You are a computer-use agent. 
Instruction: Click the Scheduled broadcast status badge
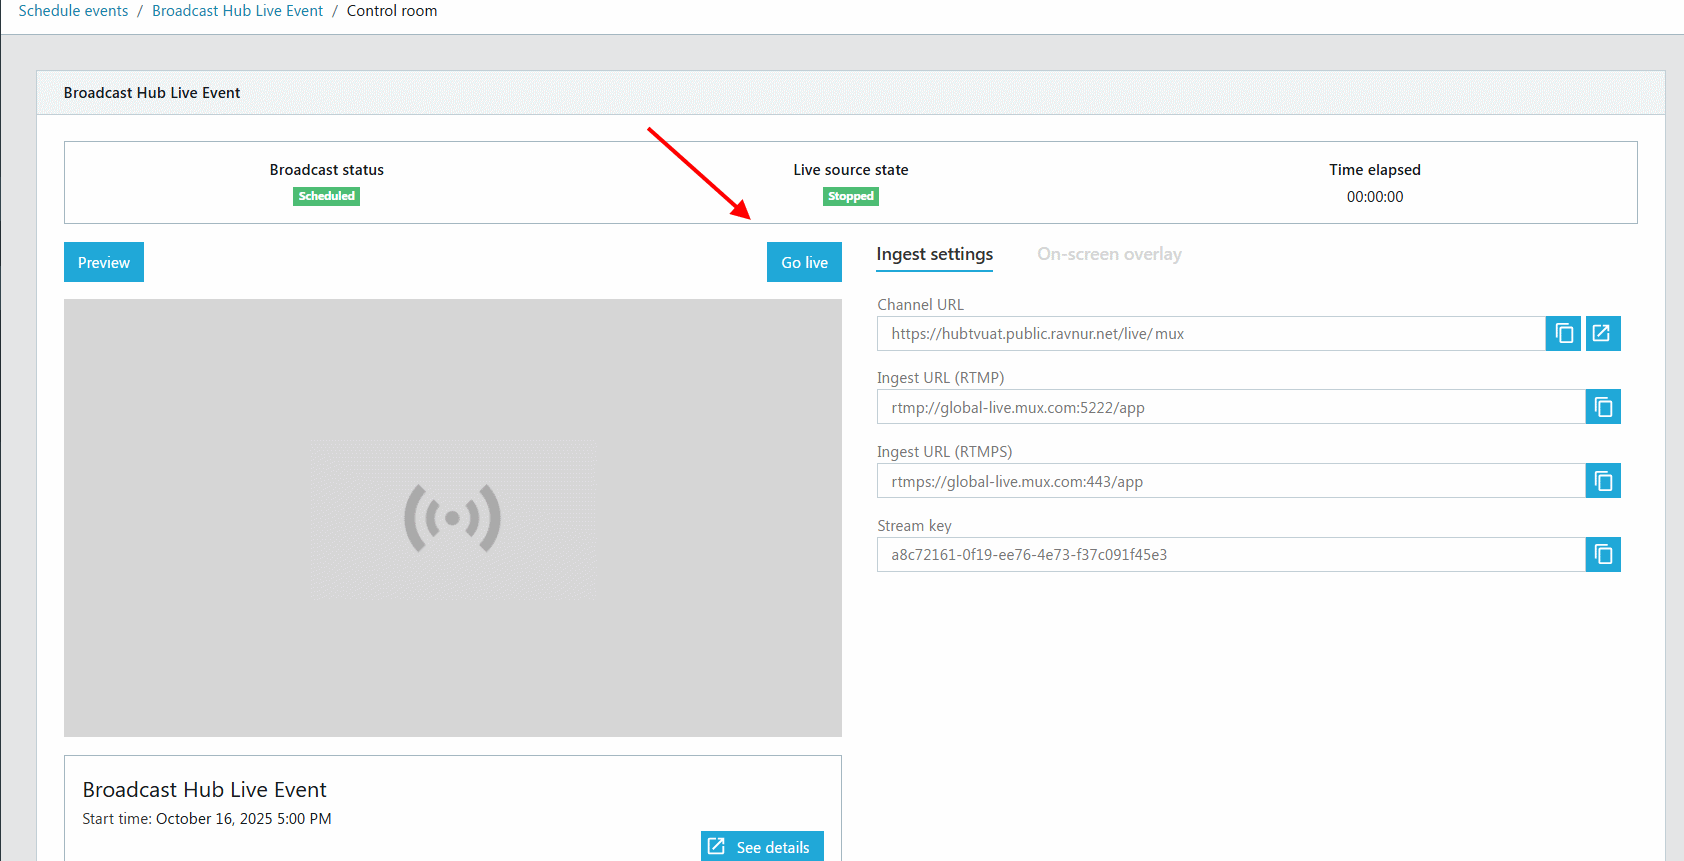click(327, 196)
